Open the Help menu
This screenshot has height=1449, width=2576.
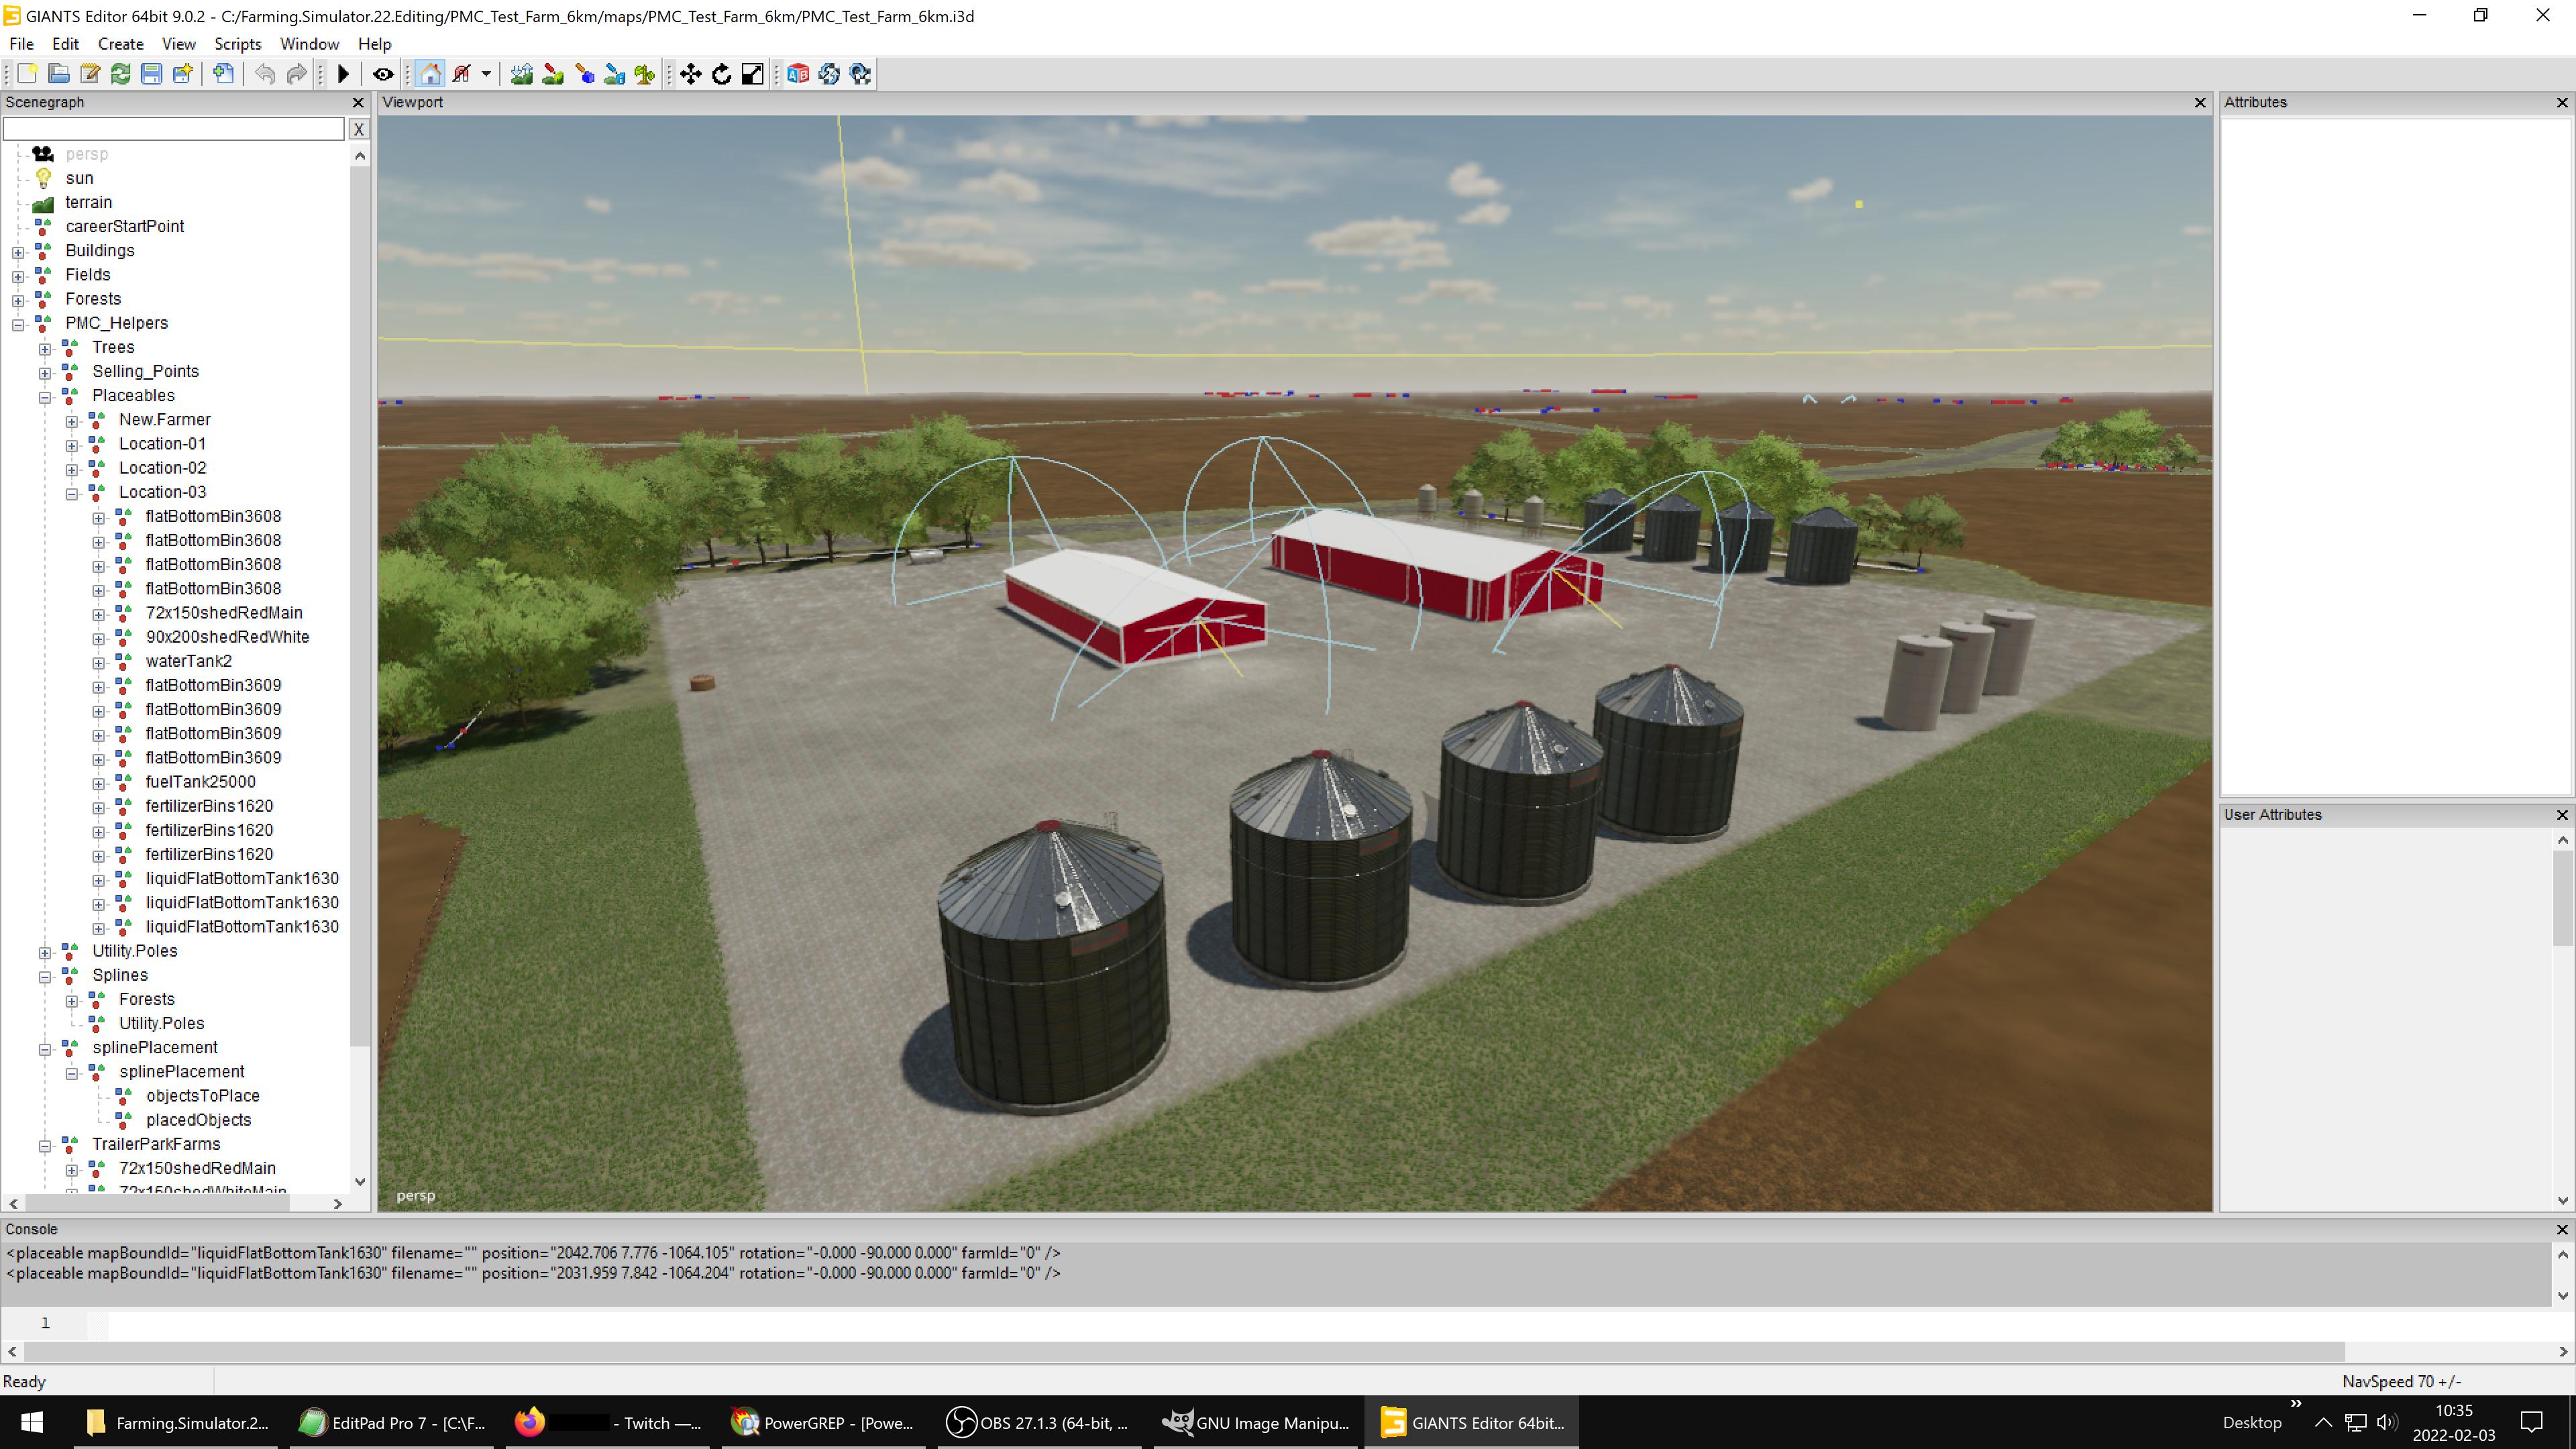point(375,44)
